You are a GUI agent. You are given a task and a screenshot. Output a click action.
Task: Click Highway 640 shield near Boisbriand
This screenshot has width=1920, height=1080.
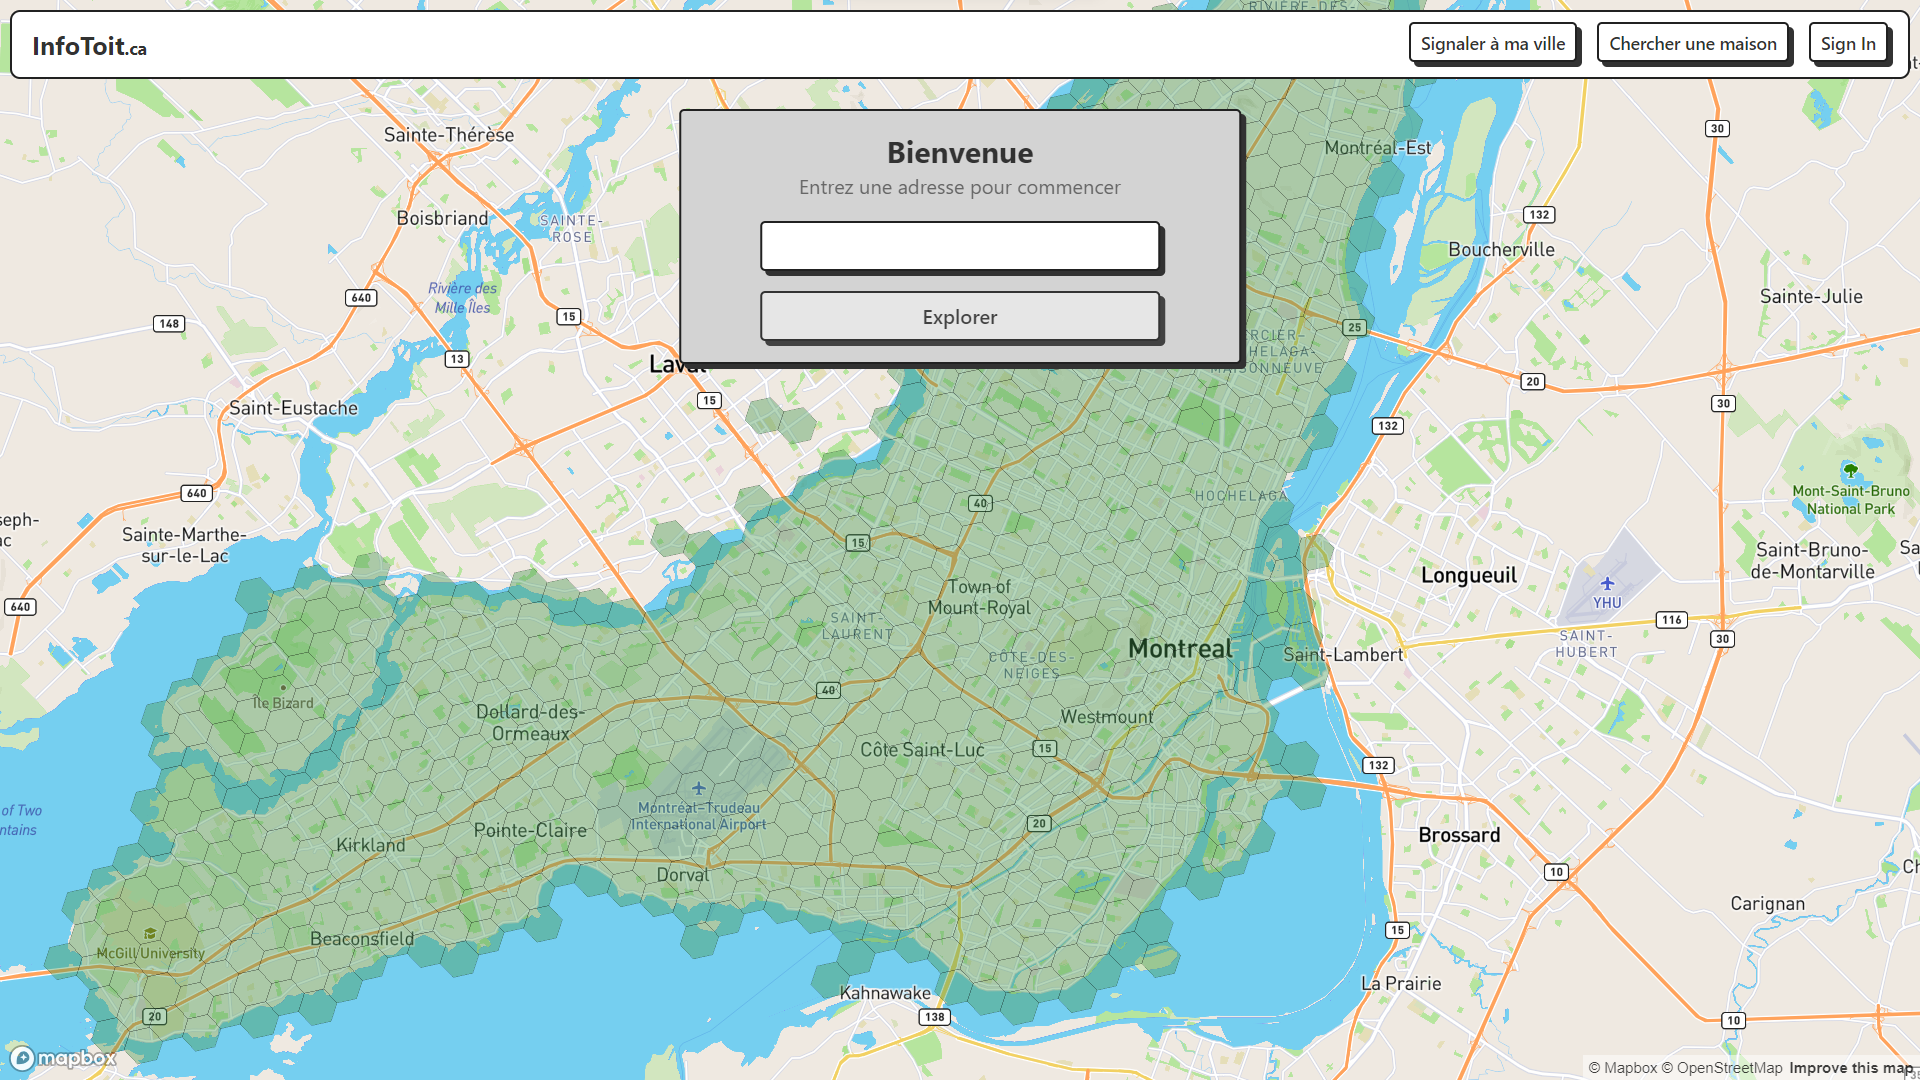[x=361, y=298]
